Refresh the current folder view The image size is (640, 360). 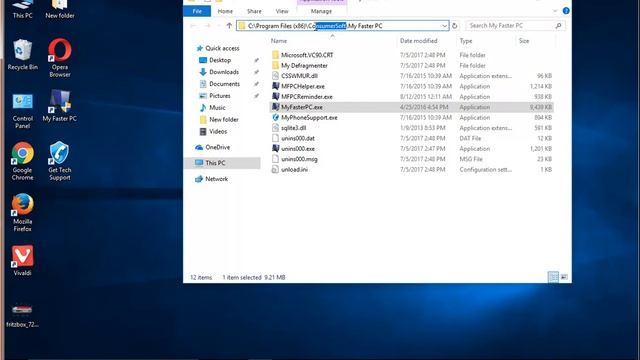click(x=455, y=26)
